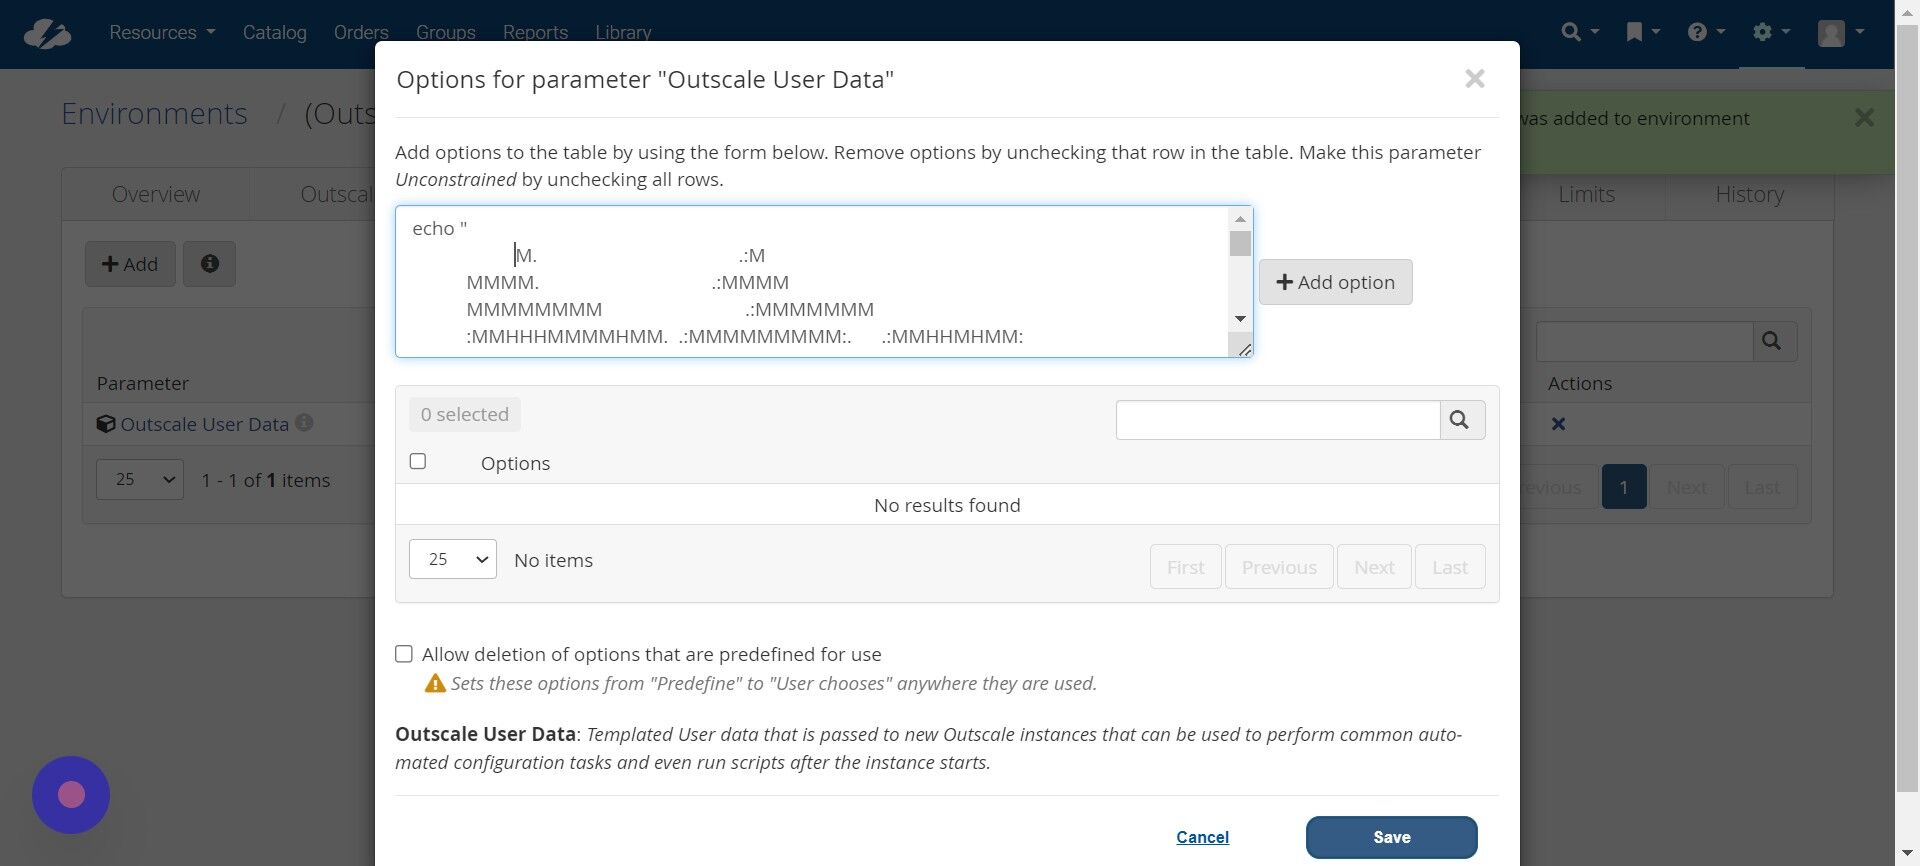The image size is (1920, 866).
Task: Click the Cancel link
Action: [1202, 837]
